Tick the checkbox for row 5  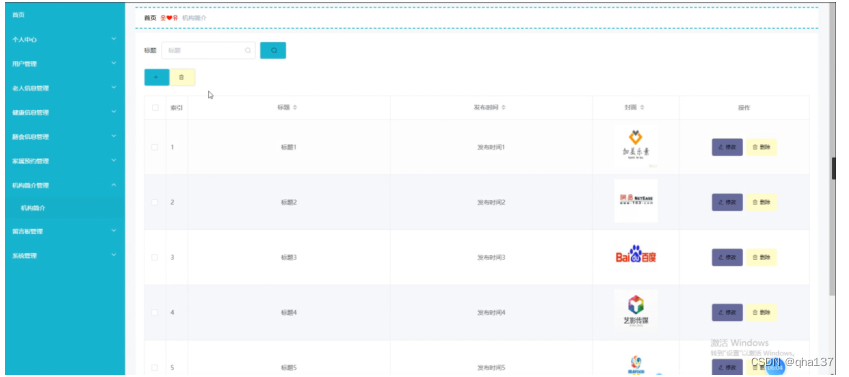(155, 367)
